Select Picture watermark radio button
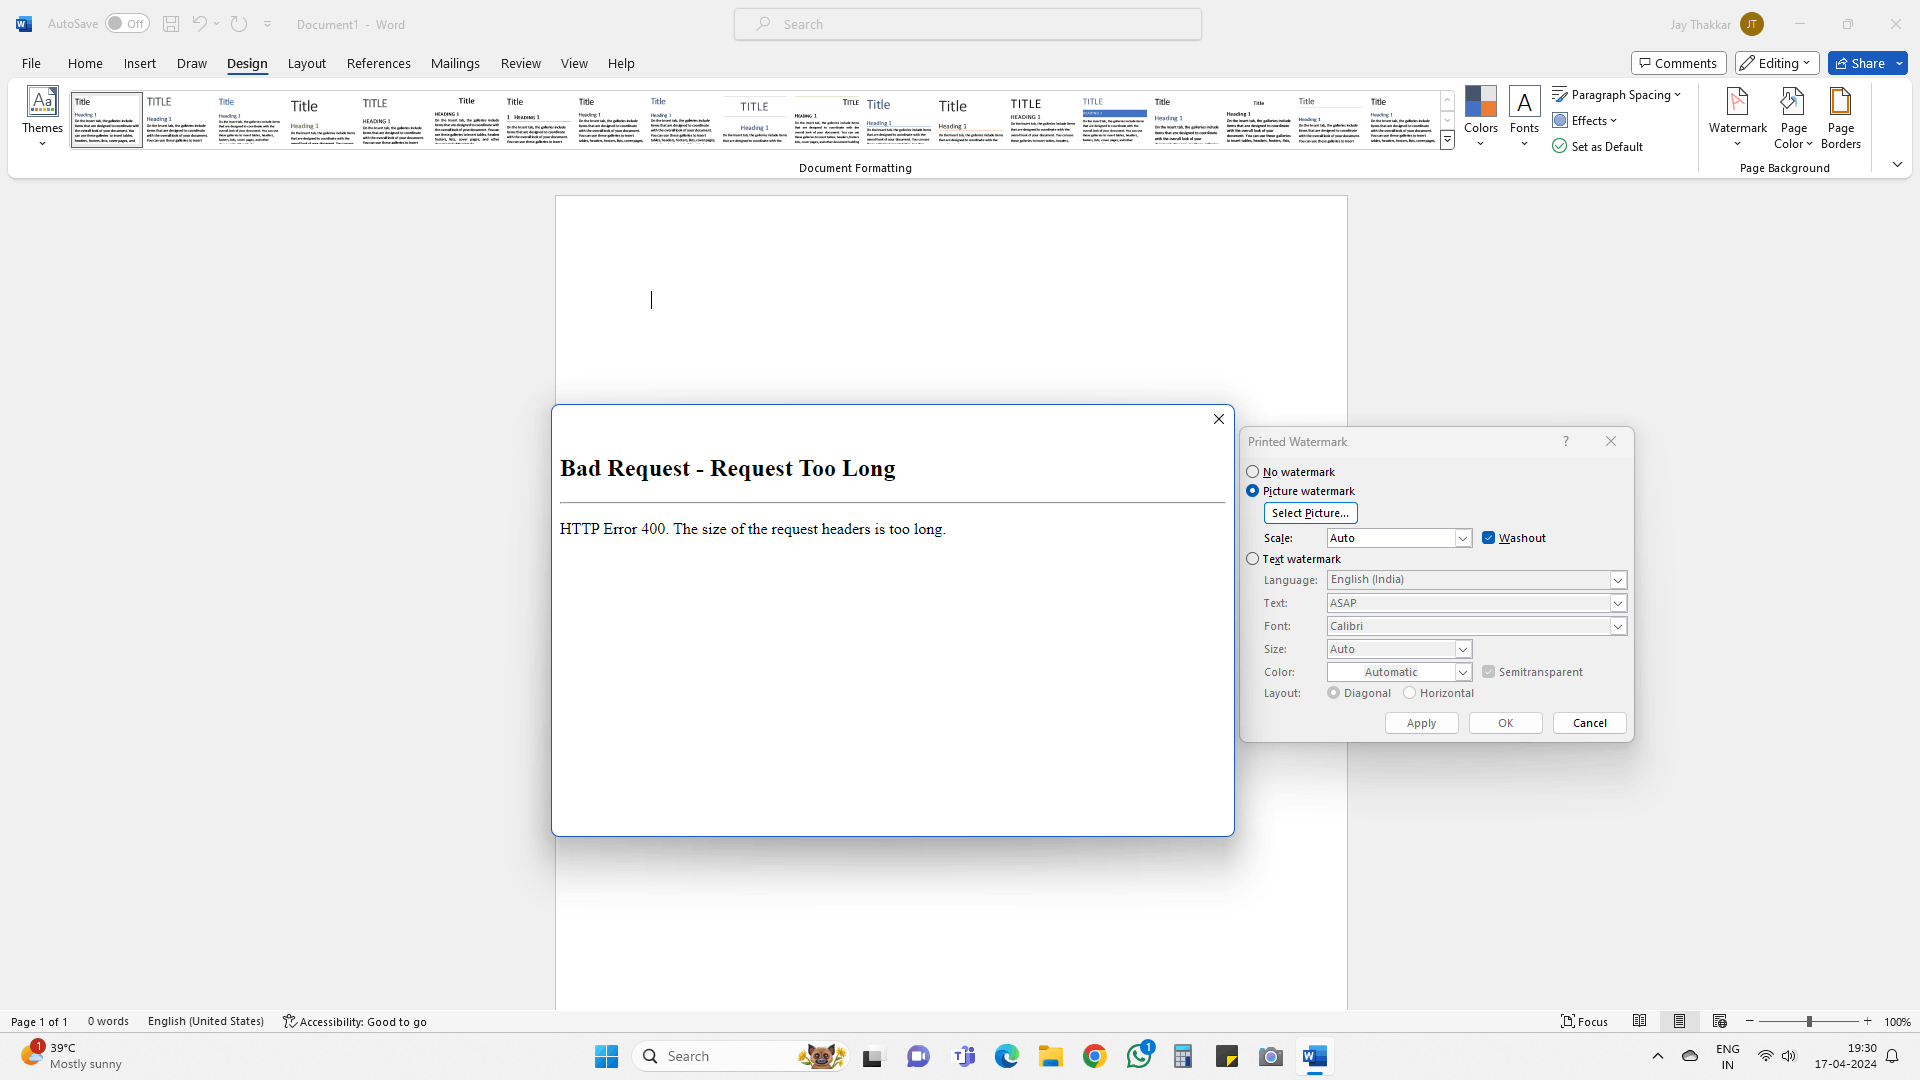The image size is (1920, 1080). [x=1253, y=491]
